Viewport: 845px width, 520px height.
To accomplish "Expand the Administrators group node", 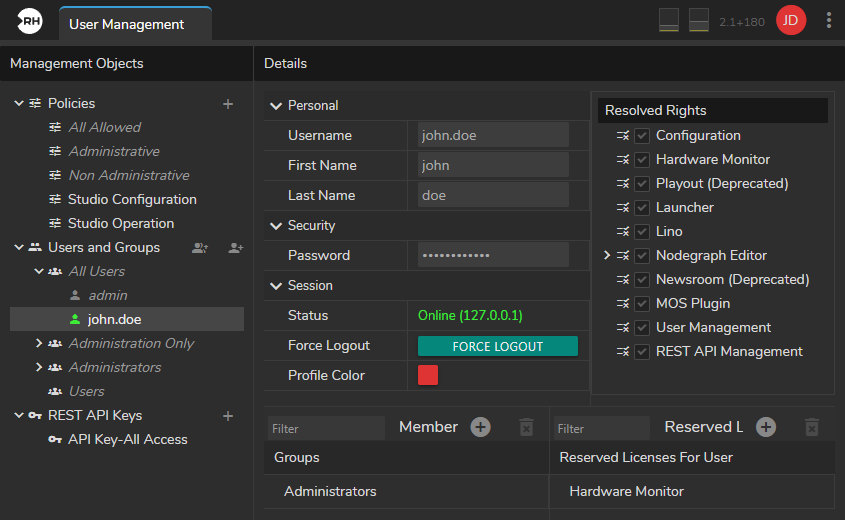I will point(39,368).
